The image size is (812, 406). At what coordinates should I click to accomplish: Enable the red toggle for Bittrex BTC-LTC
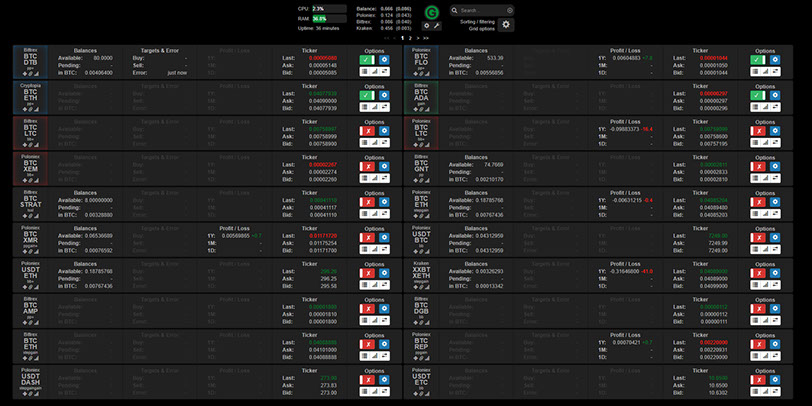pyautogui.click(x=366, y=131)
